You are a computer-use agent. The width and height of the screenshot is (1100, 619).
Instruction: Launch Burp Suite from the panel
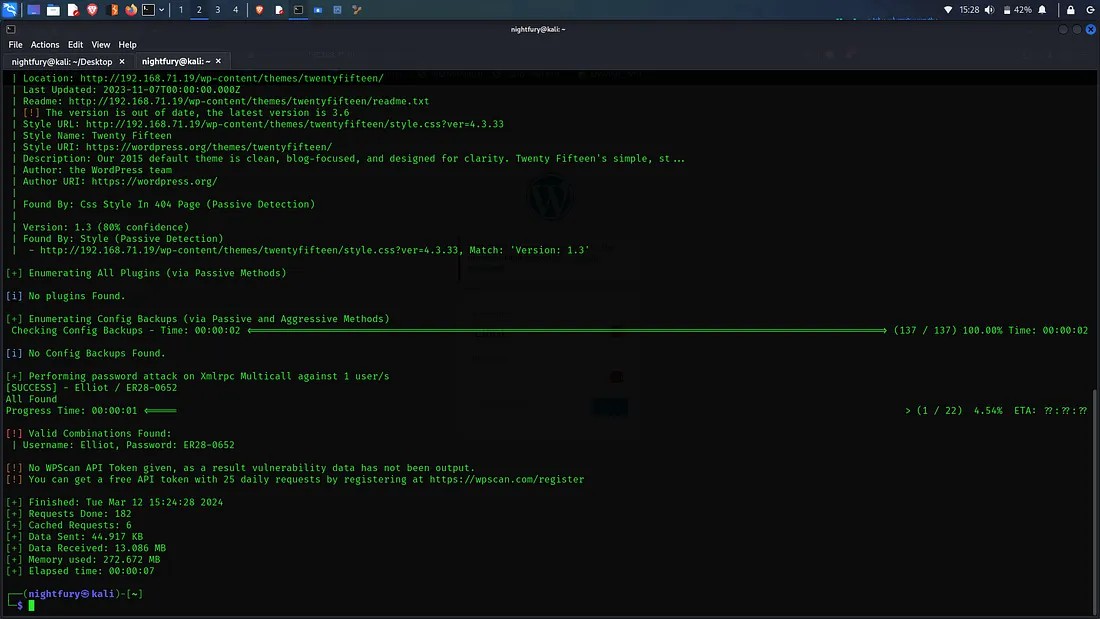[x=113, y=9]
